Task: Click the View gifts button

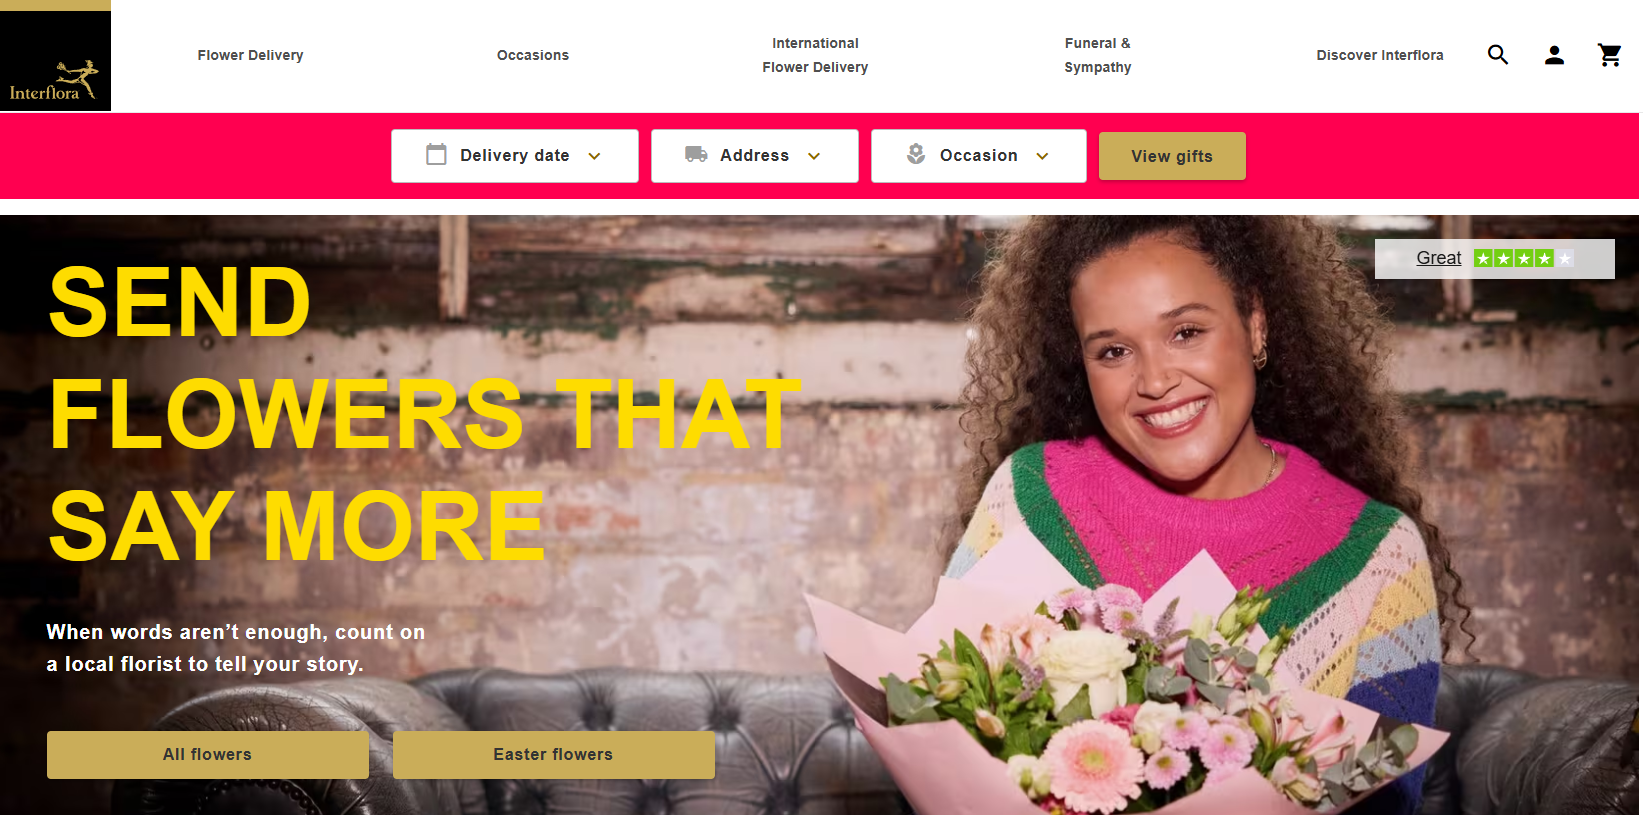Action: click(x=1172, y=156)
